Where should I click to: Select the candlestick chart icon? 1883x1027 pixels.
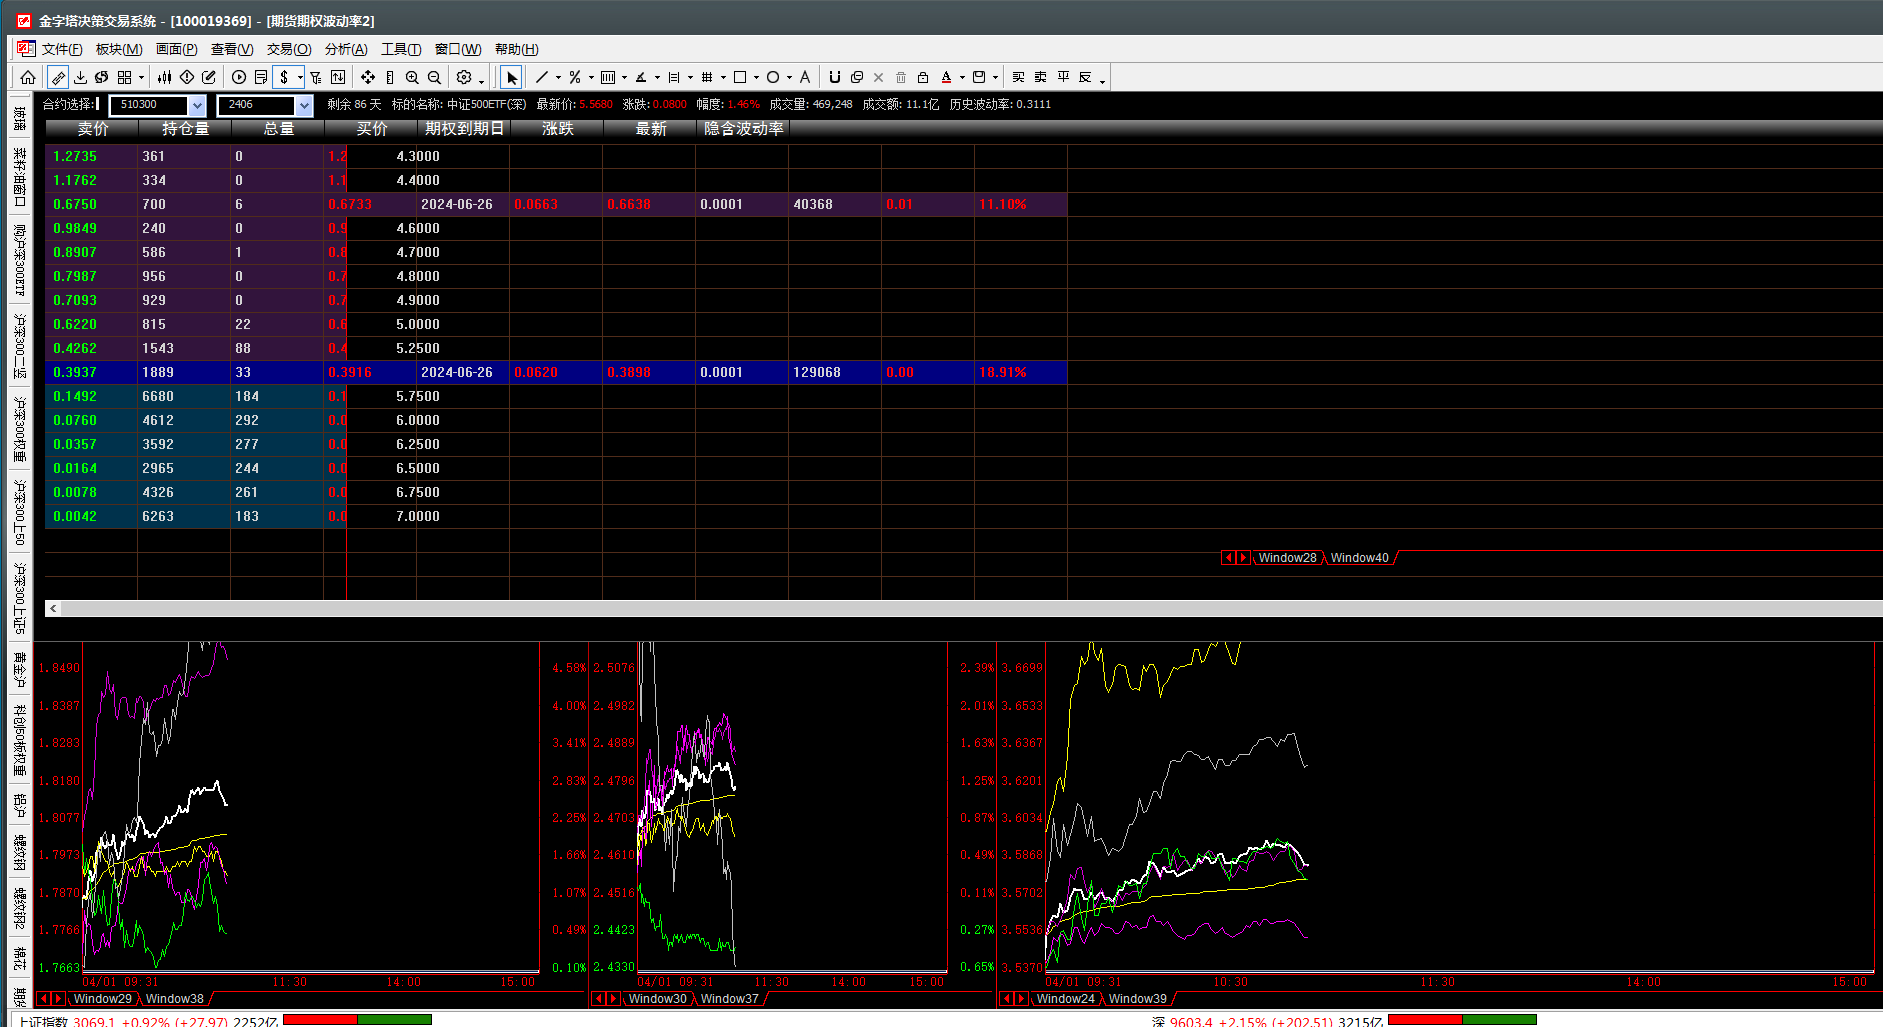pyautogui.click(x=165, y=77)
